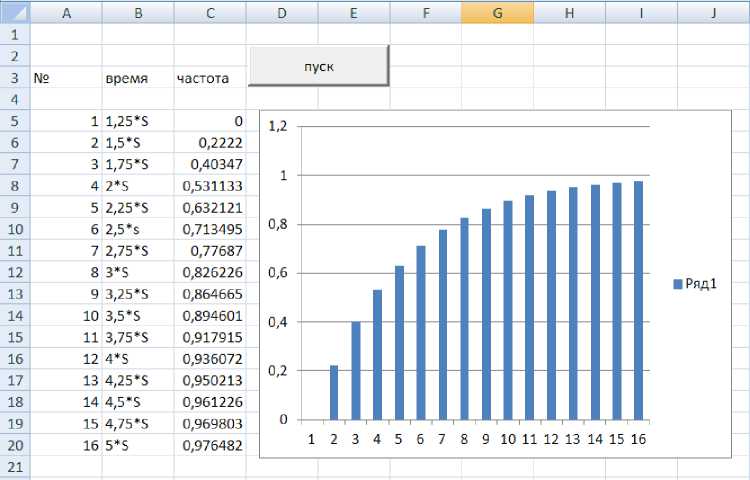This screenshot has height=480, width=750.
Task: Select column G header
Action: click(497, 12)
